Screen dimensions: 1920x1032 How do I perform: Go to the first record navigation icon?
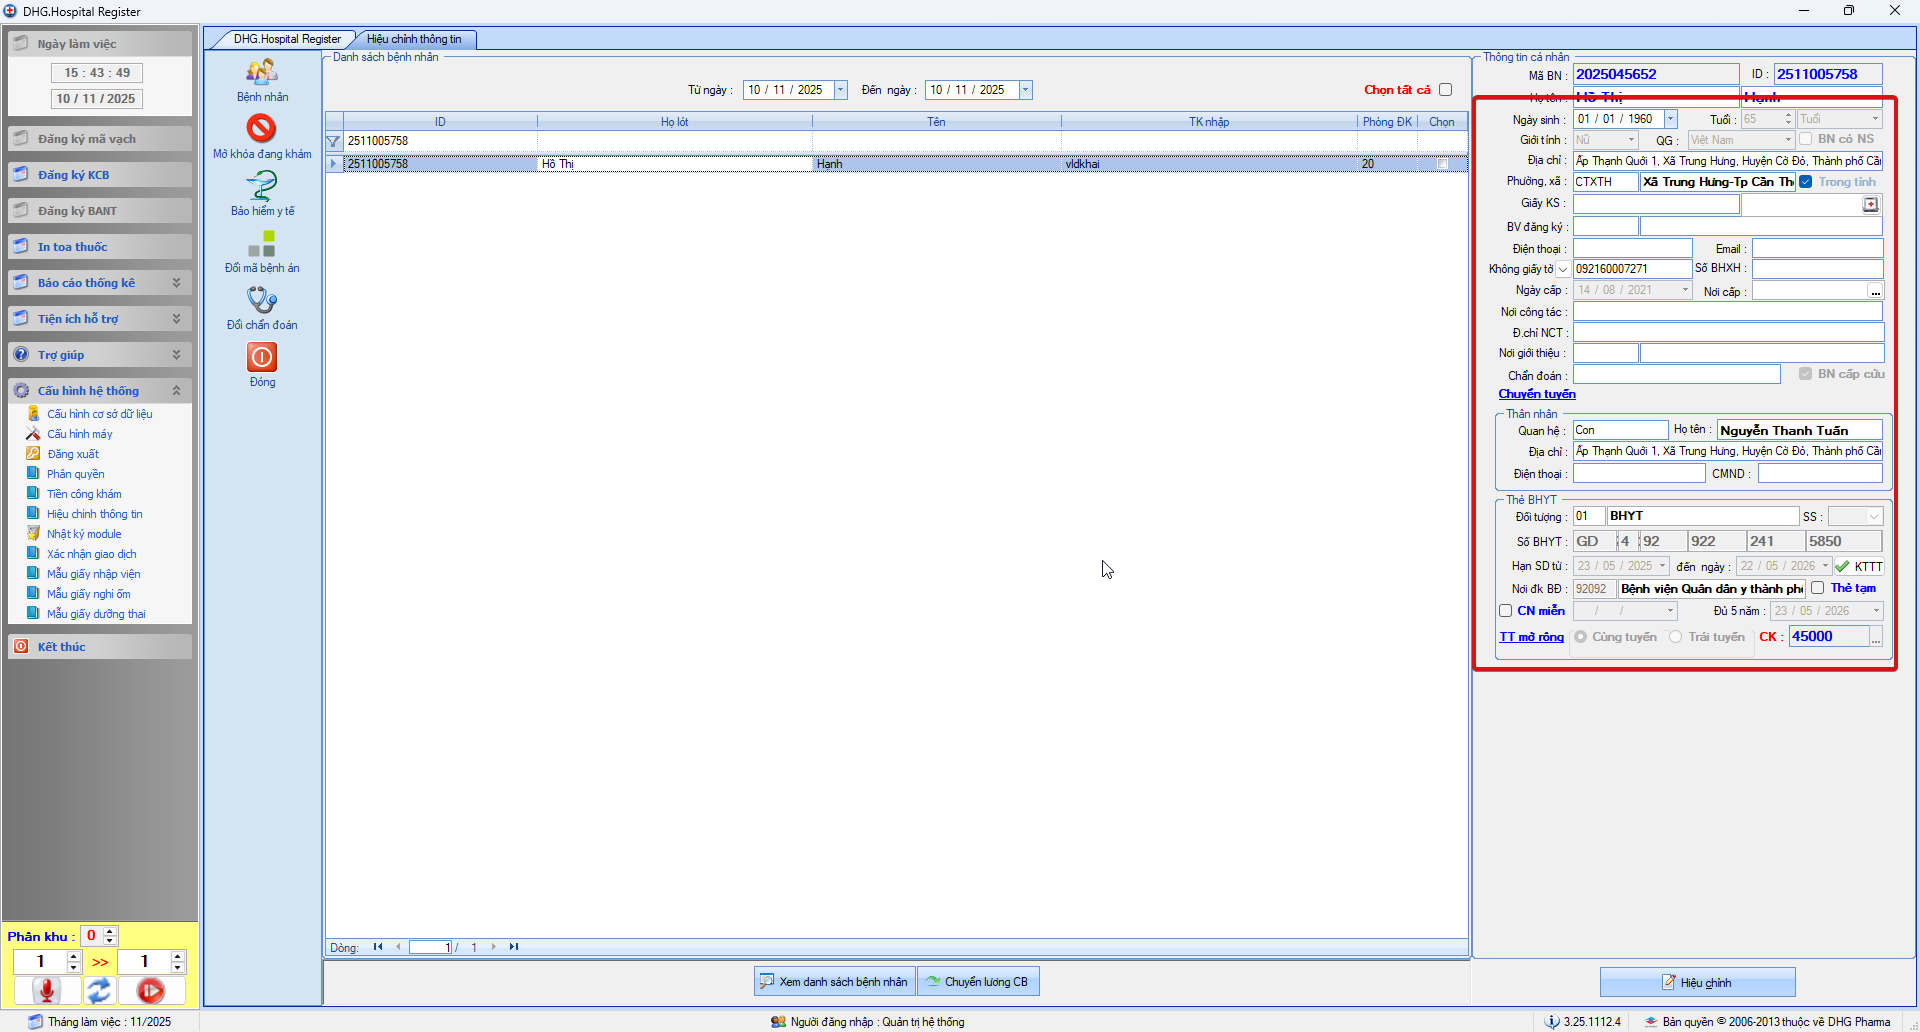click(x=378, y=947)
